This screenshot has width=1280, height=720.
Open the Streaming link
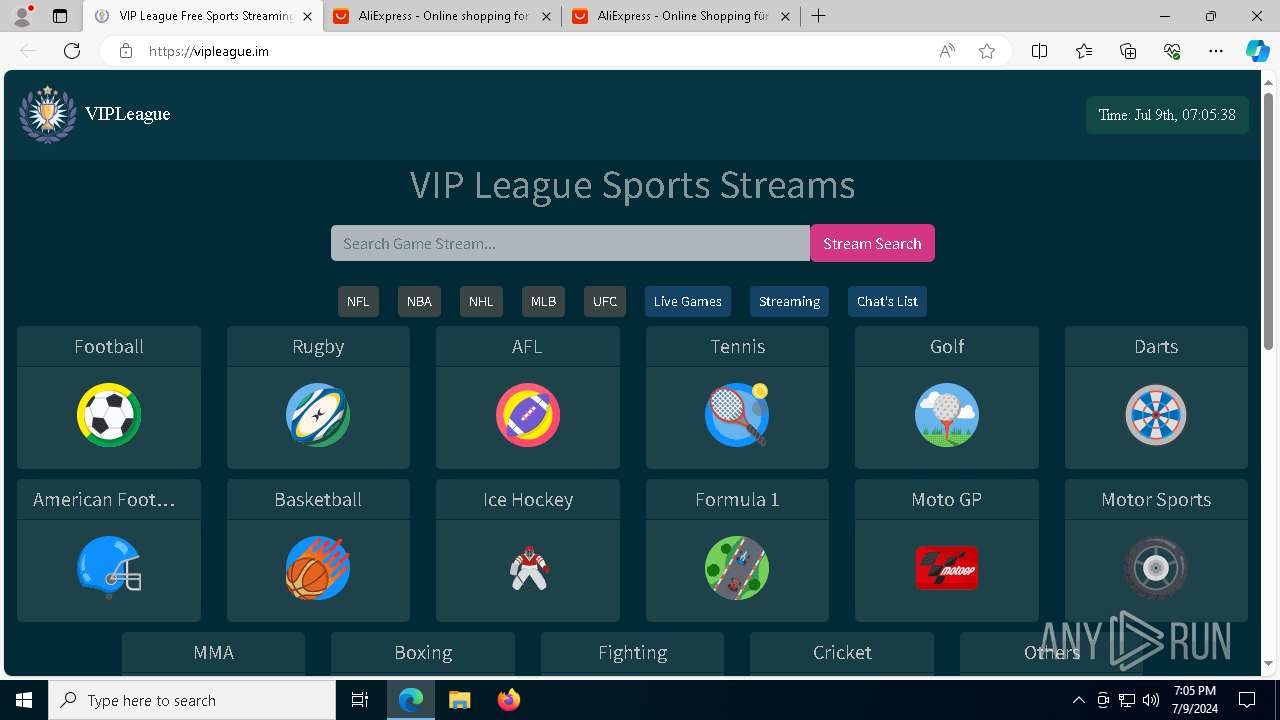coord(789,301)
